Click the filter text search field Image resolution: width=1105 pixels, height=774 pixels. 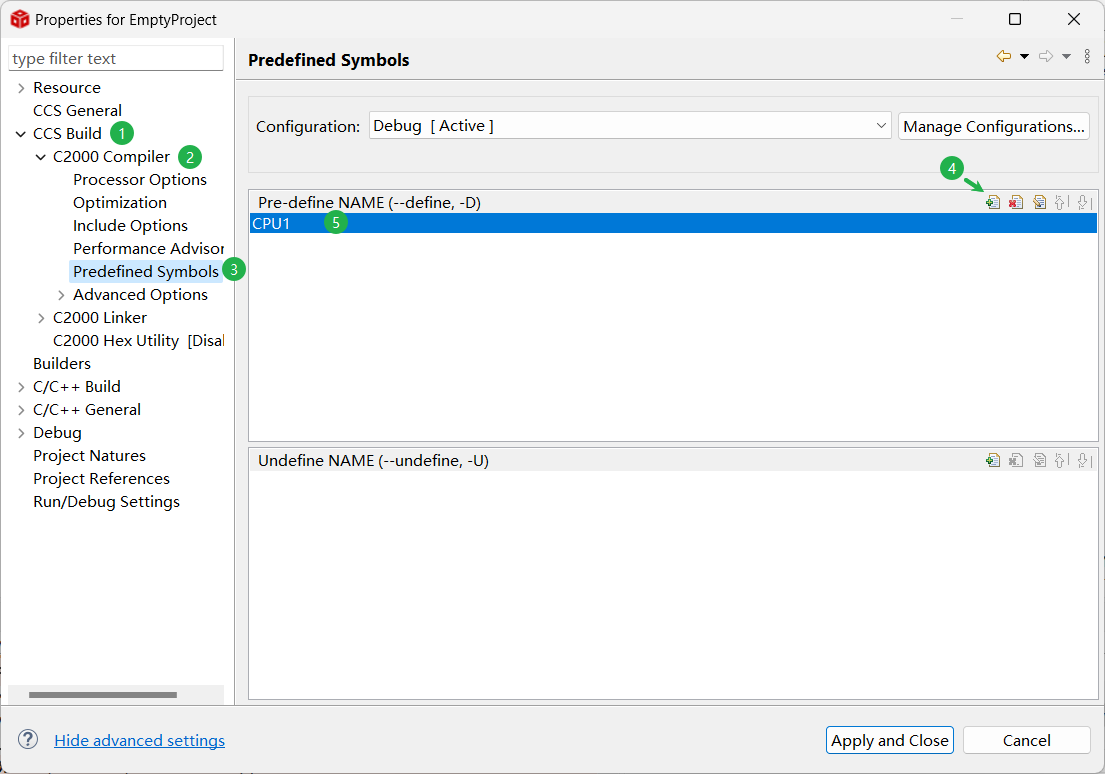point(116,59)
